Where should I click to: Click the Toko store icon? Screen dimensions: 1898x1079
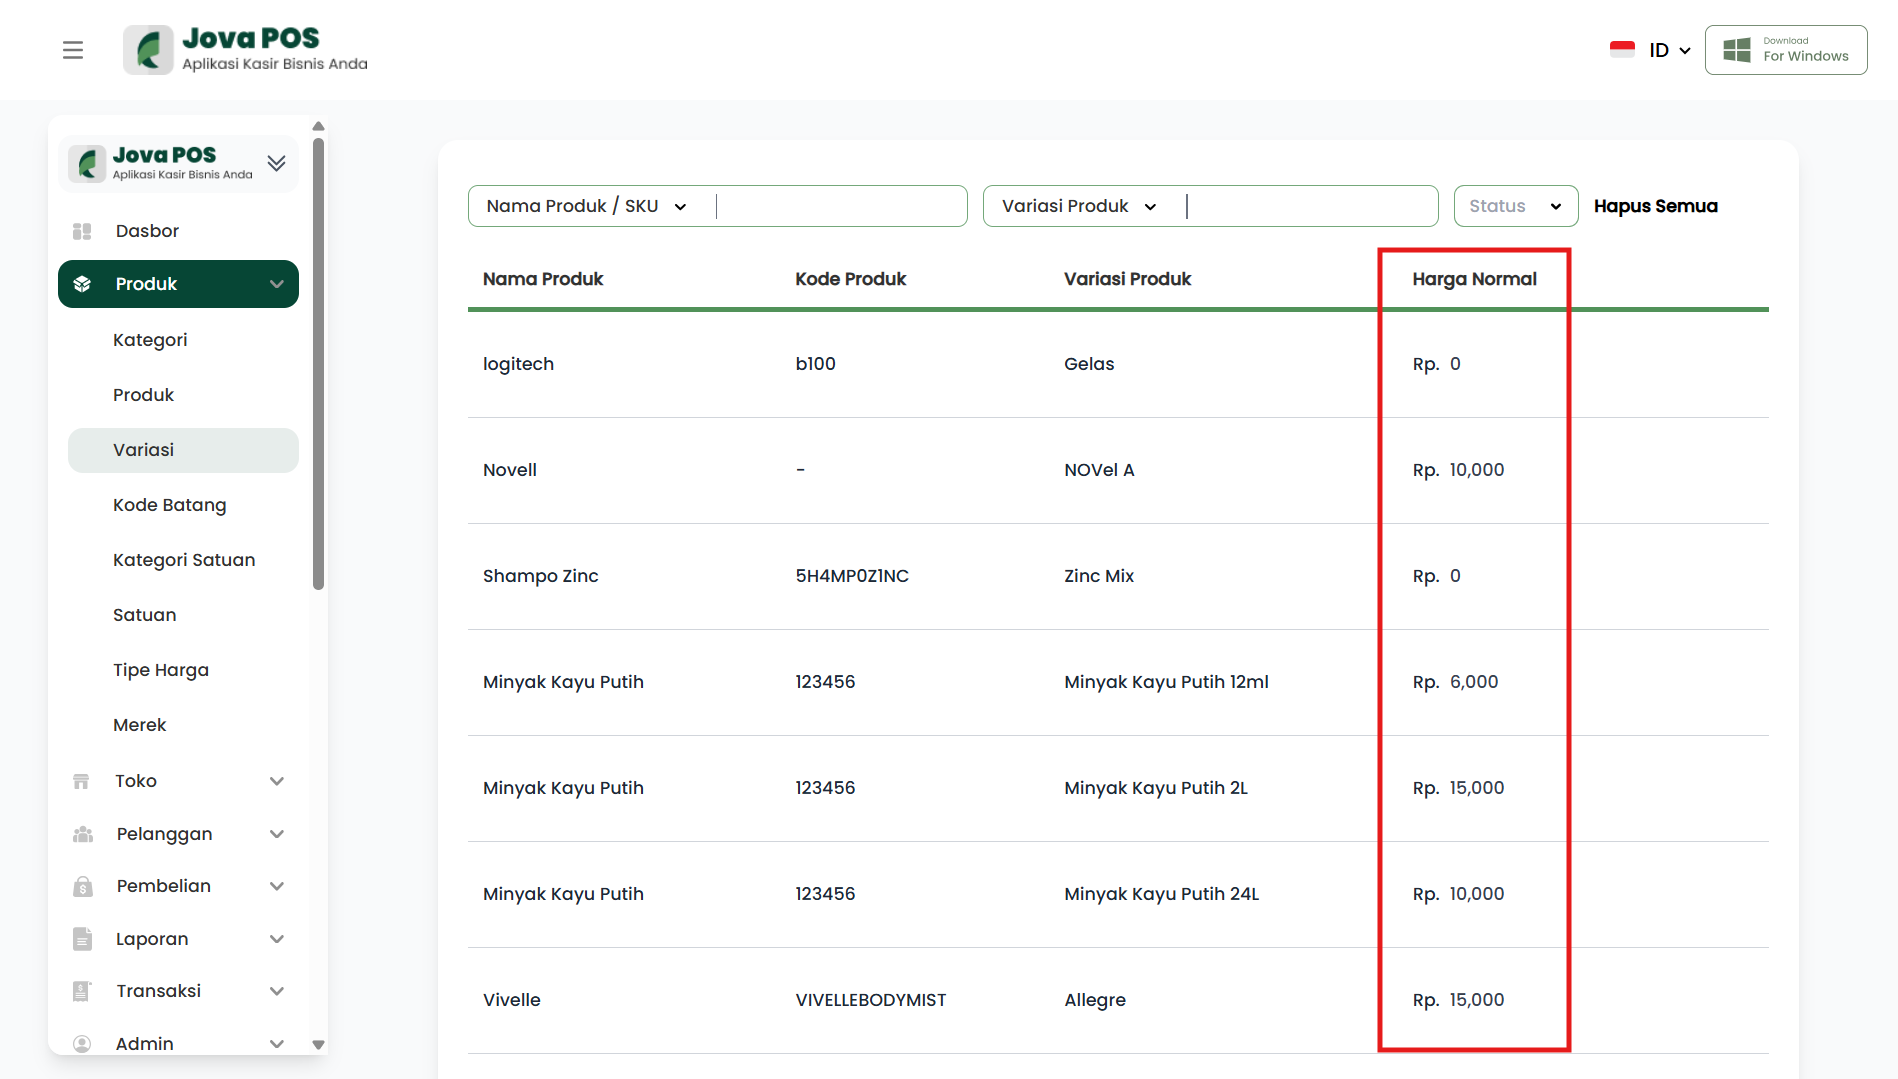pos(82,781)
